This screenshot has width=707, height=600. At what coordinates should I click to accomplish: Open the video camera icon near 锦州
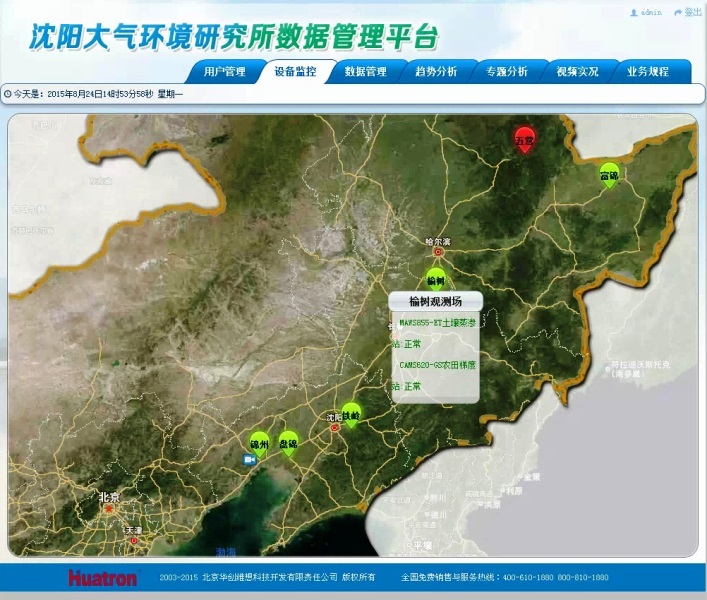[x=249, y=460]
